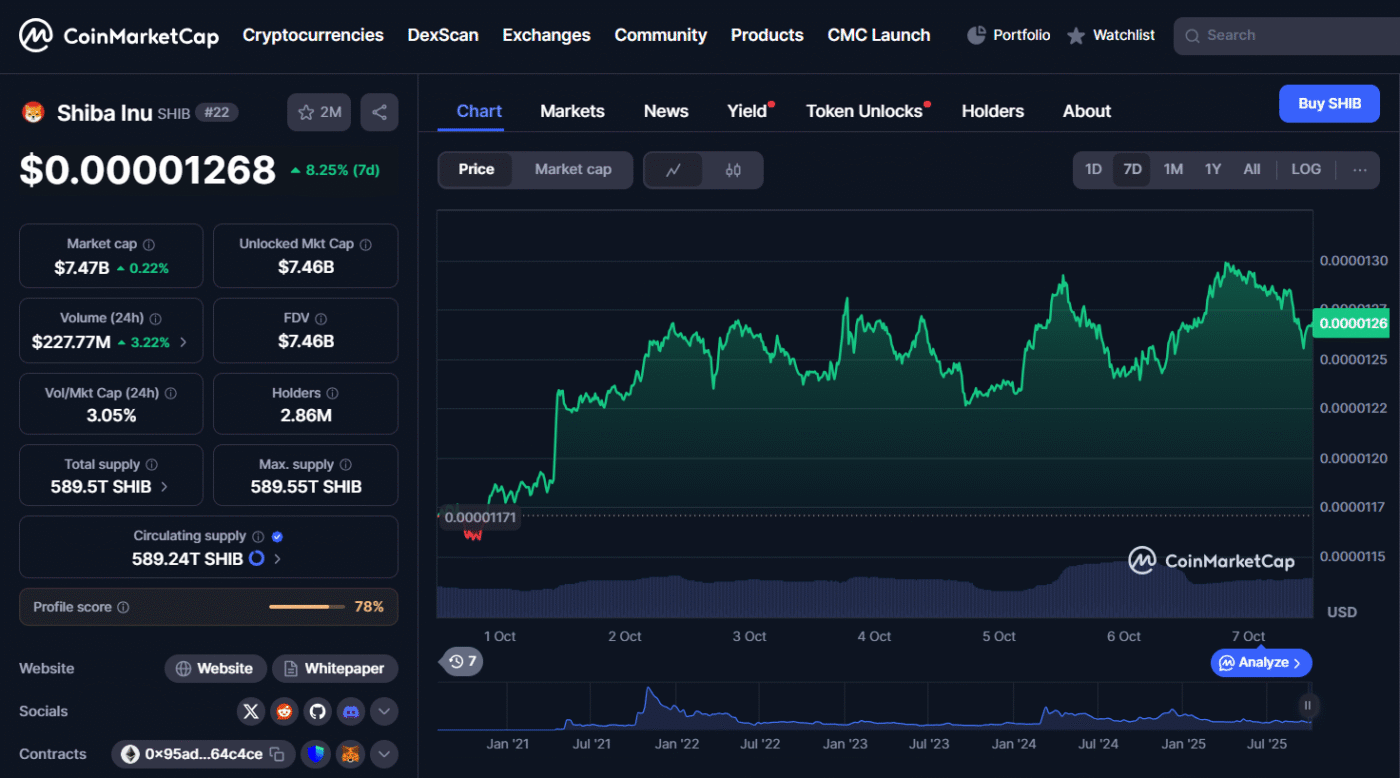Image resolution: width=1400 pixels, height=778 pixels.
Task: Copy the contract address 0x95ad...64c4ce
Action: coord(277,754)
